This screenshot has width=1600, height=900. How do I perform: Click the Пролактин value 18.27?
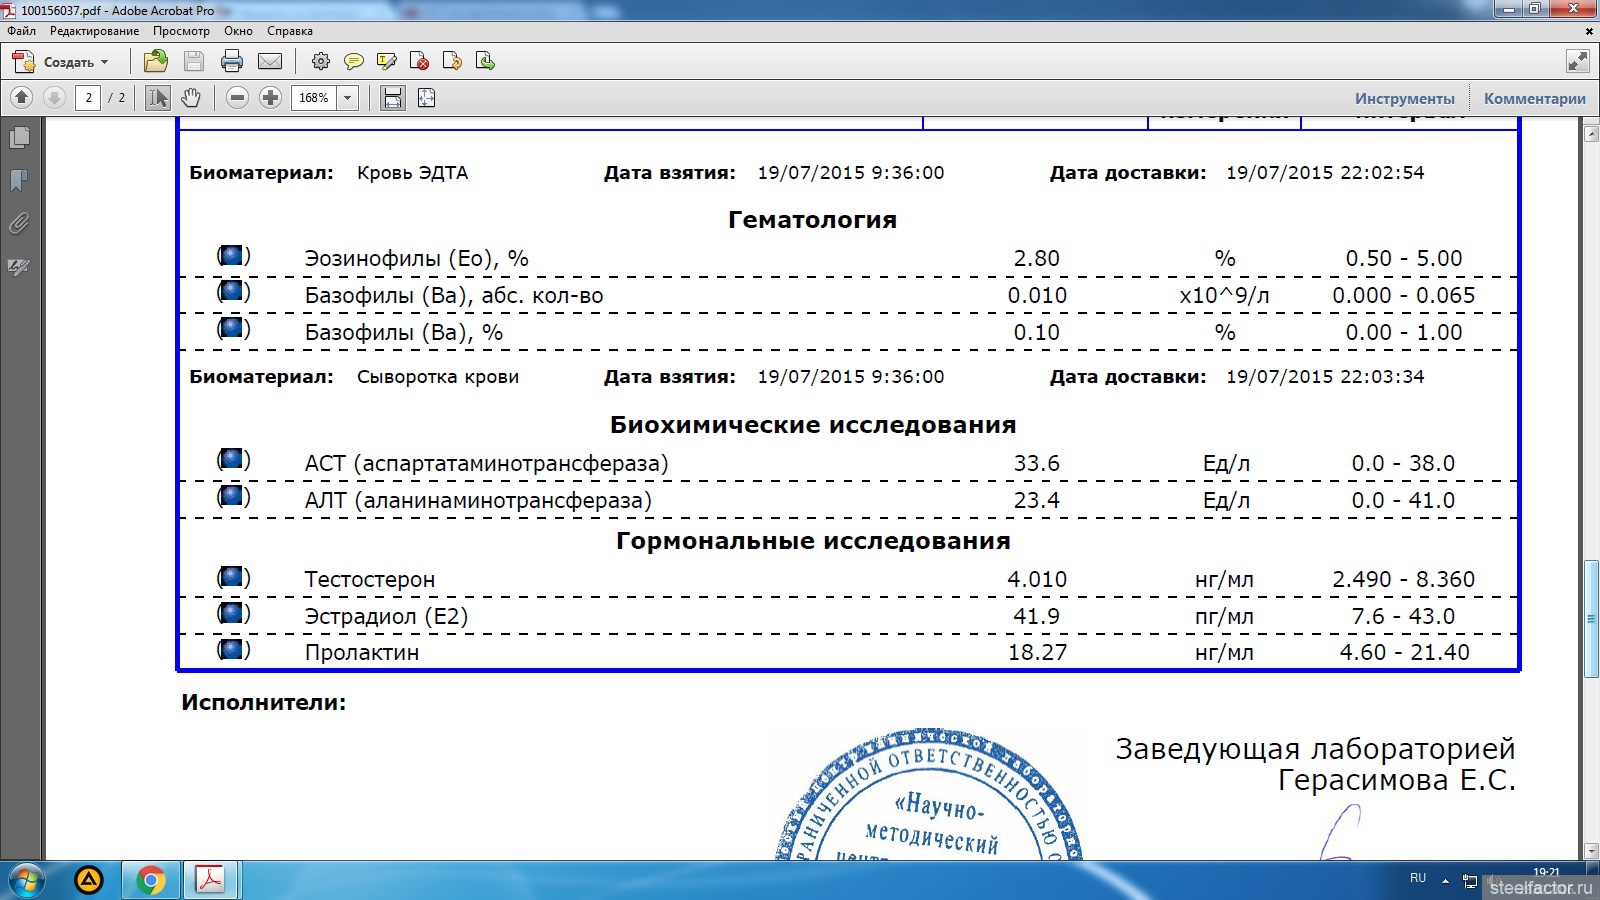coord(1037,653)
